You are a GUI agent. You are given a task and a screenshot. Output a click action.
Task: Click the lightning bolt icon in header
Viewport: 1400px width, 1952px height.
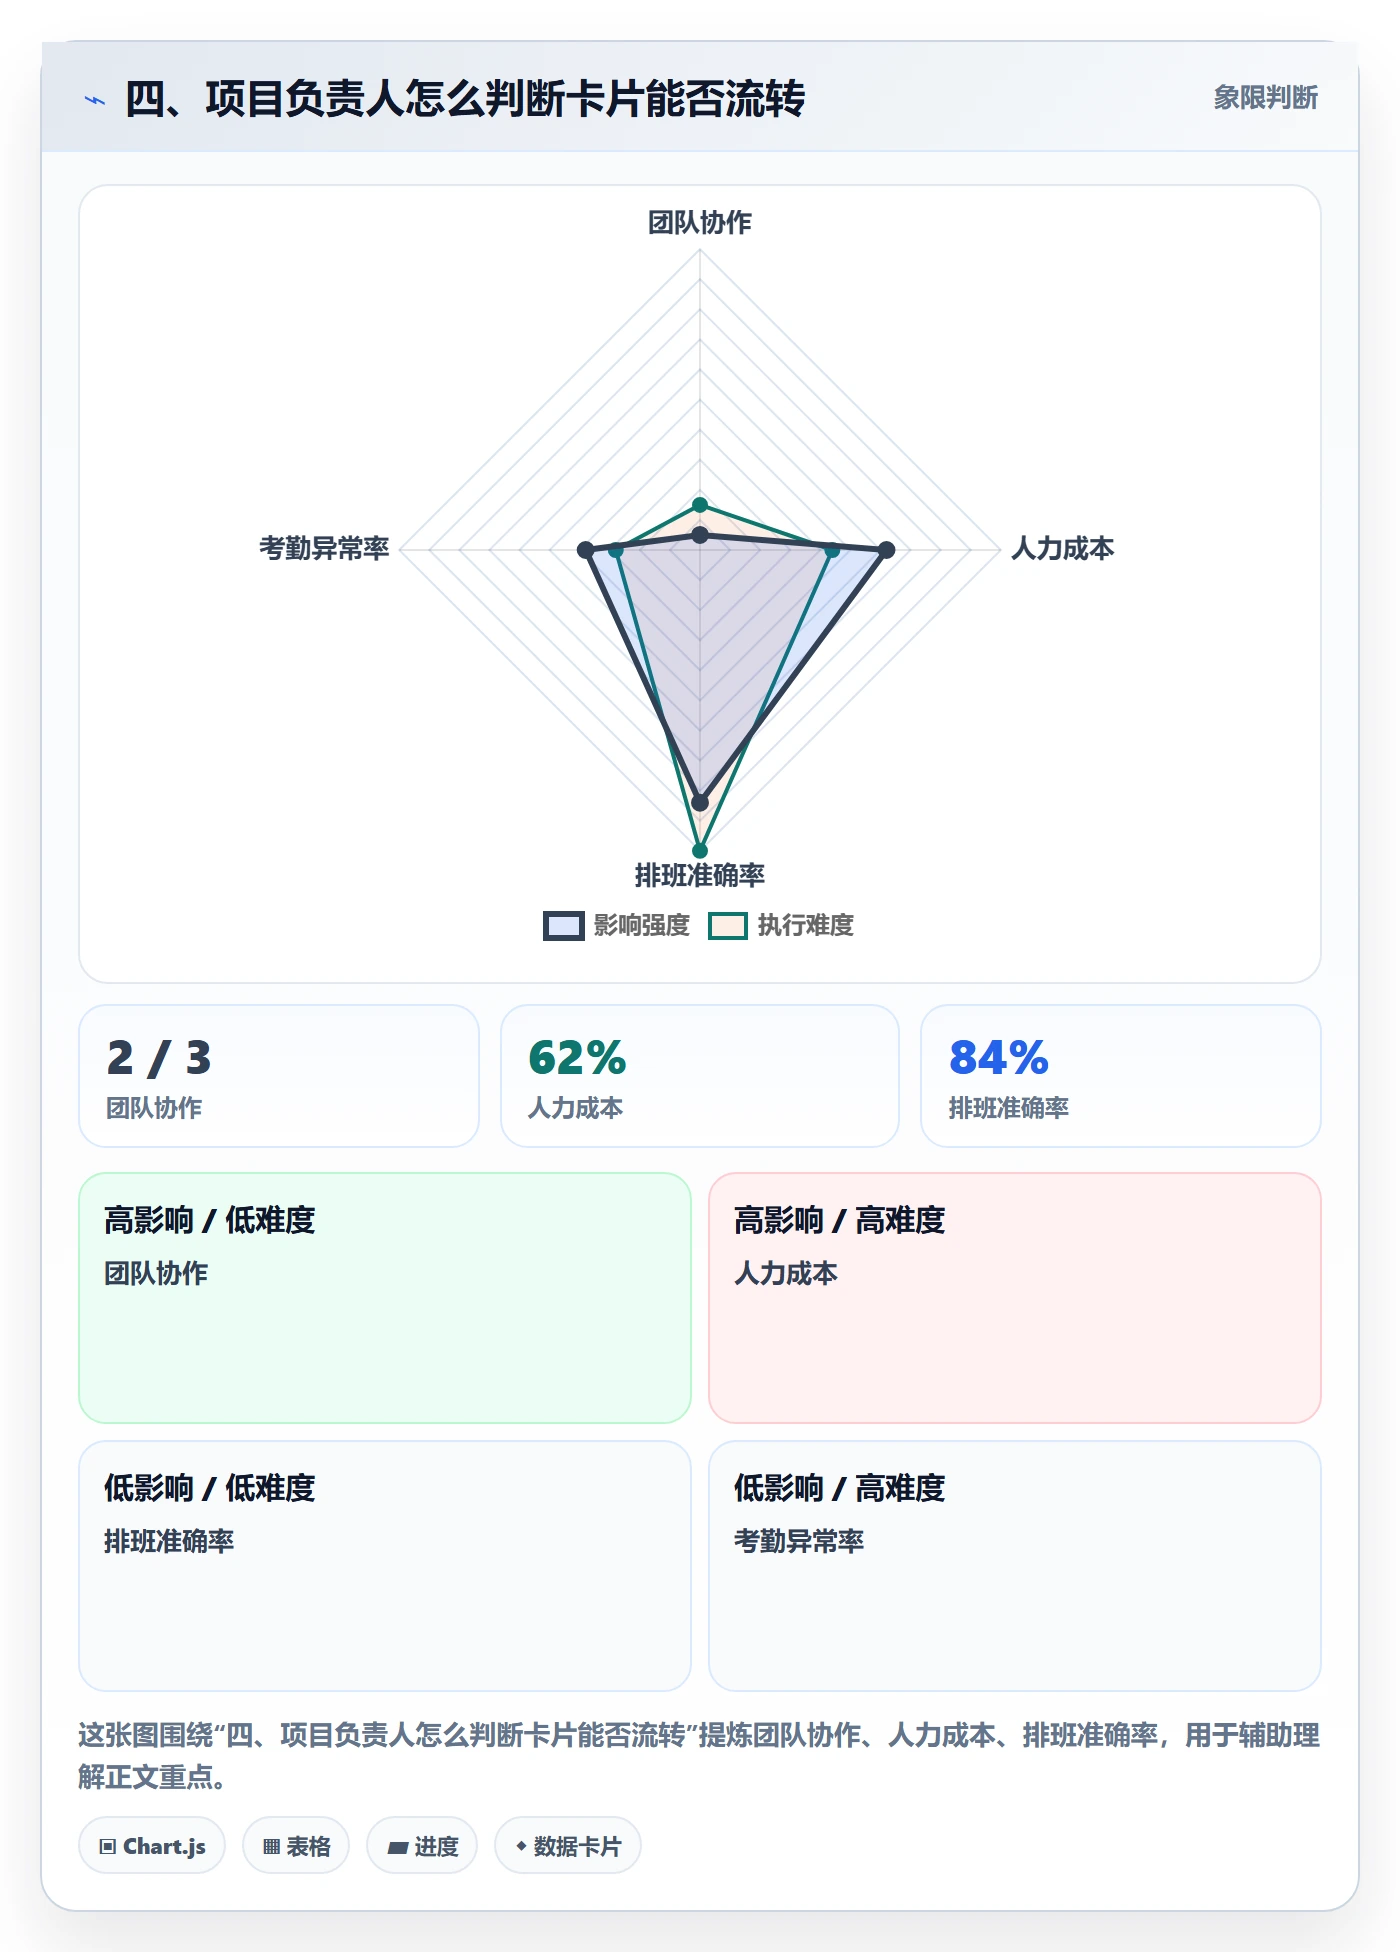(95, 100)
